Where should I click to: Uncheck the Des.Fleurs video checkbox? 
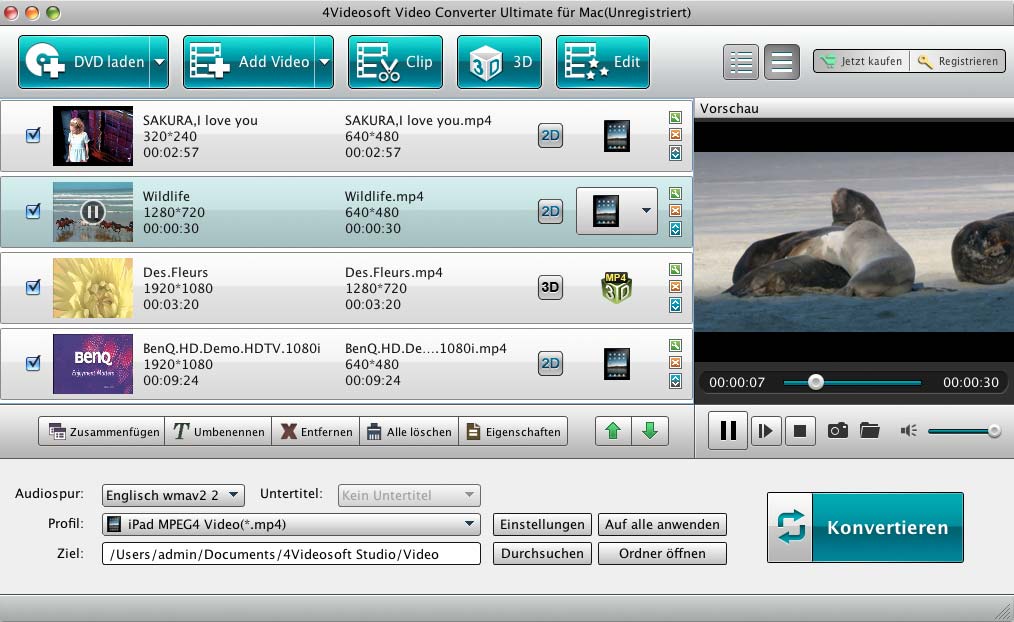point(33,287)
